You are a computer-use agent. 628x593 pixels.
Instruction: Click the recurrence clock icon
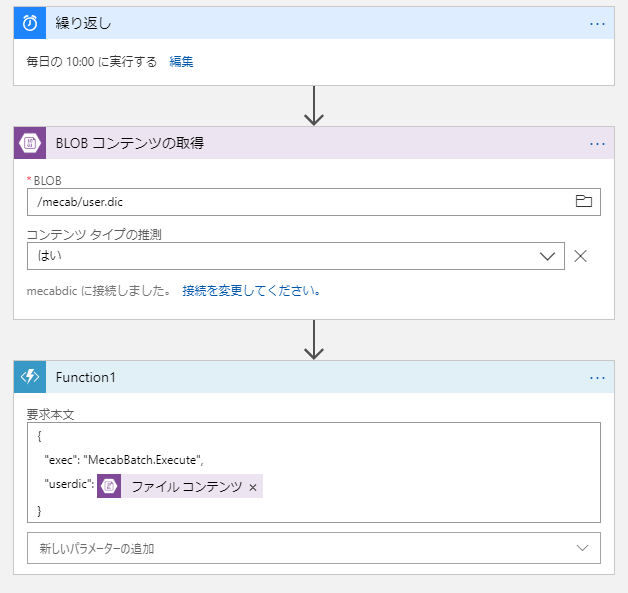(x=29, y=23)
